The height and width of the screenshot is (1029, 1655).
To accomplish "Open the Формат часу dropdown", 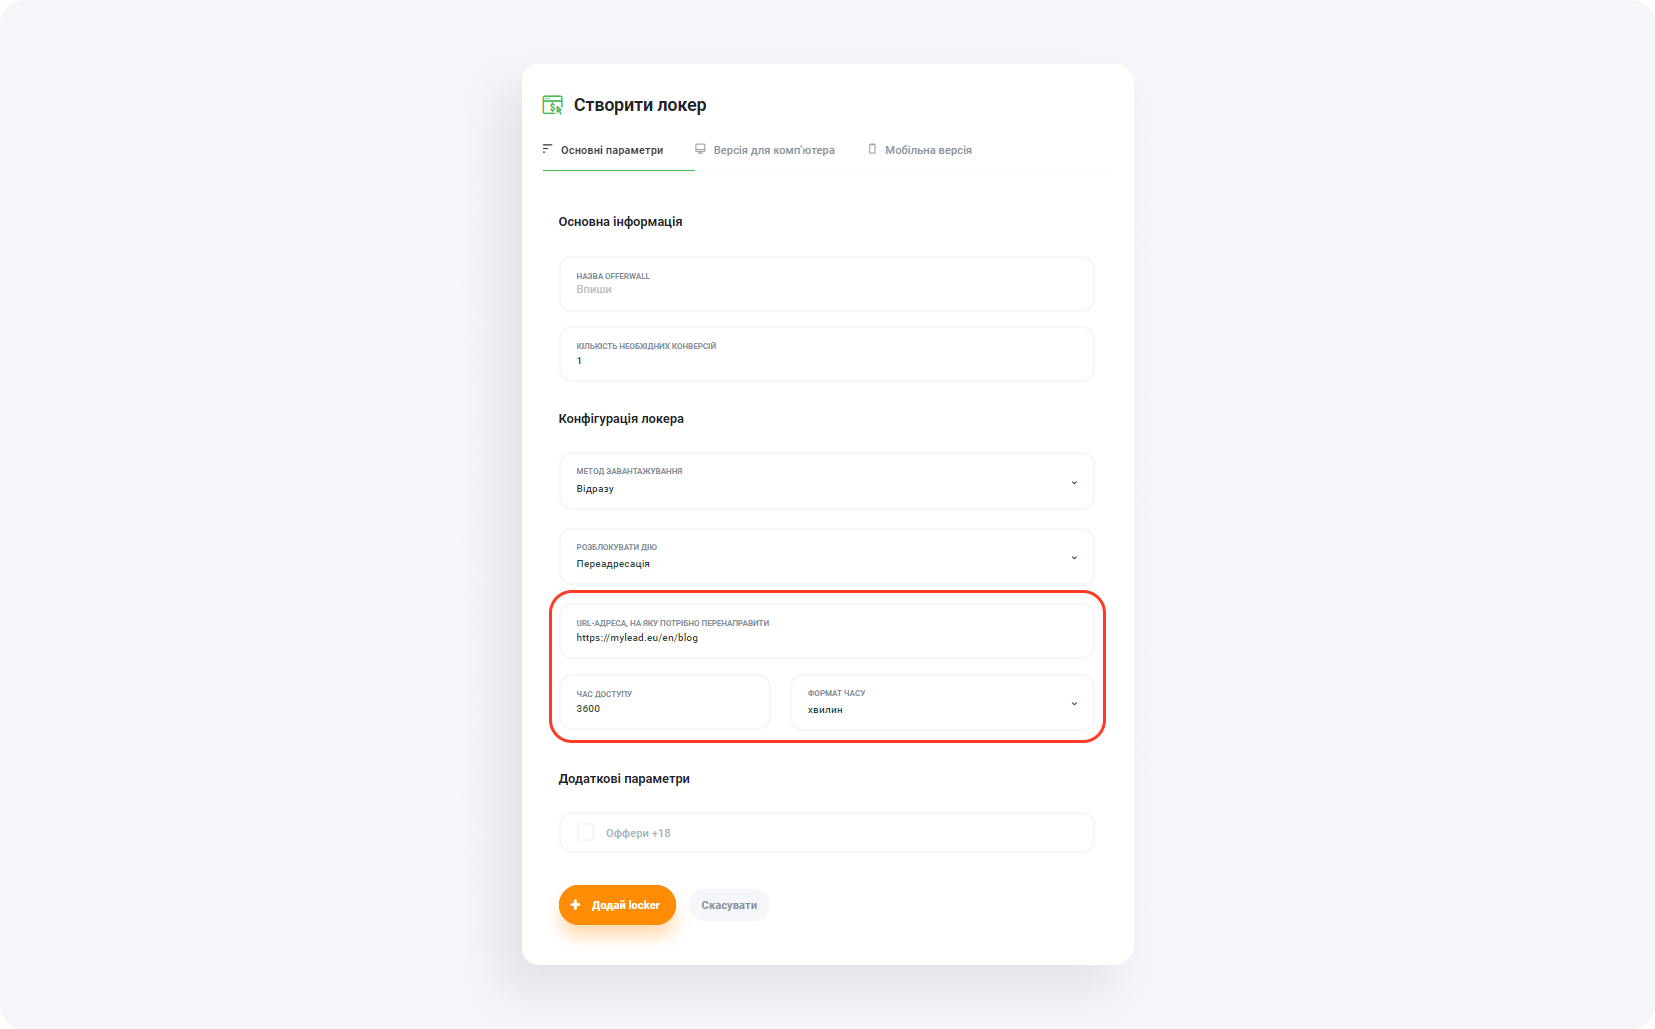I will [x=1074, y=703].
